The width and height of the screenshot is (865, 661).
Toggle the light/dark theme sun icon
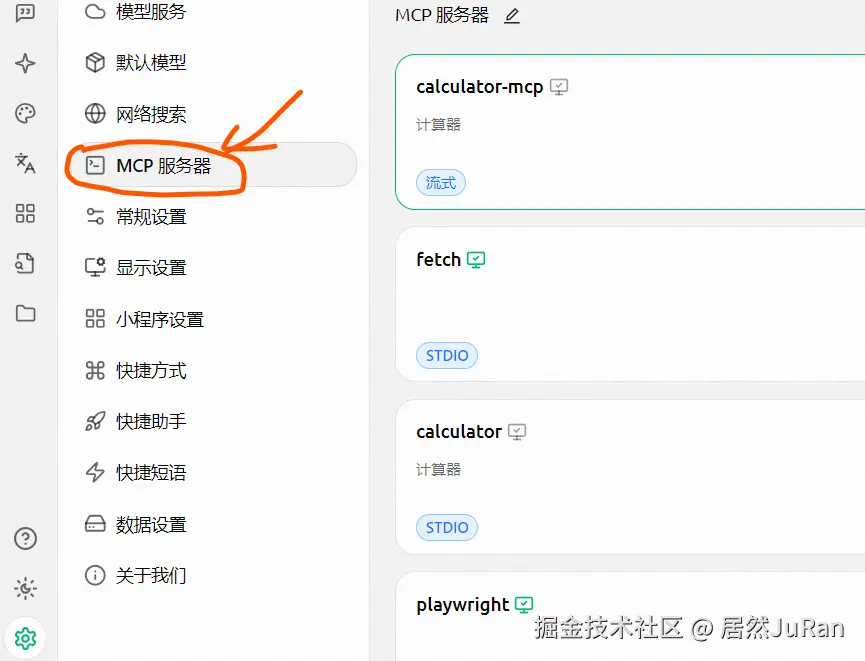25,588
